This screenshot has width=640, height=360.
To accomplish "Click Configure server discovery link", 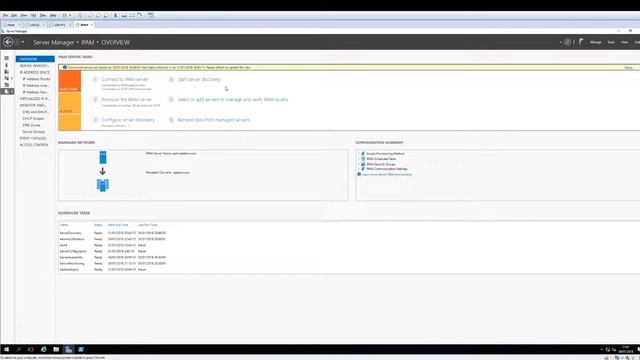I will coord(128,120).
